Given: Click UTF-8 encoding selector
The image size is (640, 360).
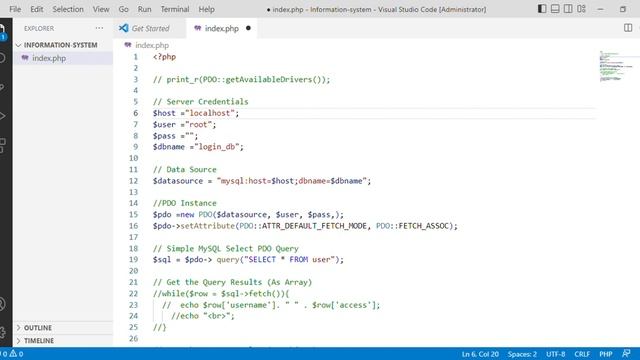Looking at the screenshot, I should pyautogui.click(x=556, y=354).
